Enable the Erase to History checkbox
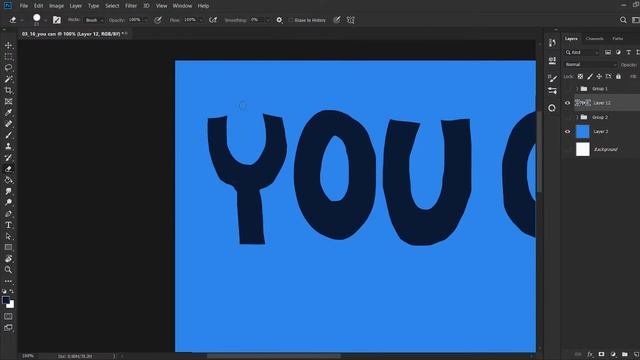The image size is (640, 360). pos(291,20)
